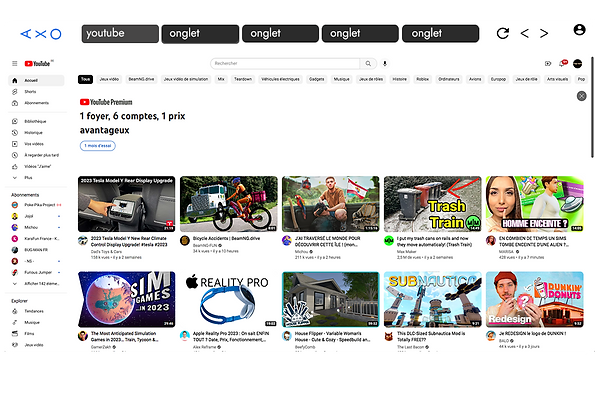Play the Subnautica DLC mod video
This screenshot has width=600, height=396.
(x=433, y=300)
